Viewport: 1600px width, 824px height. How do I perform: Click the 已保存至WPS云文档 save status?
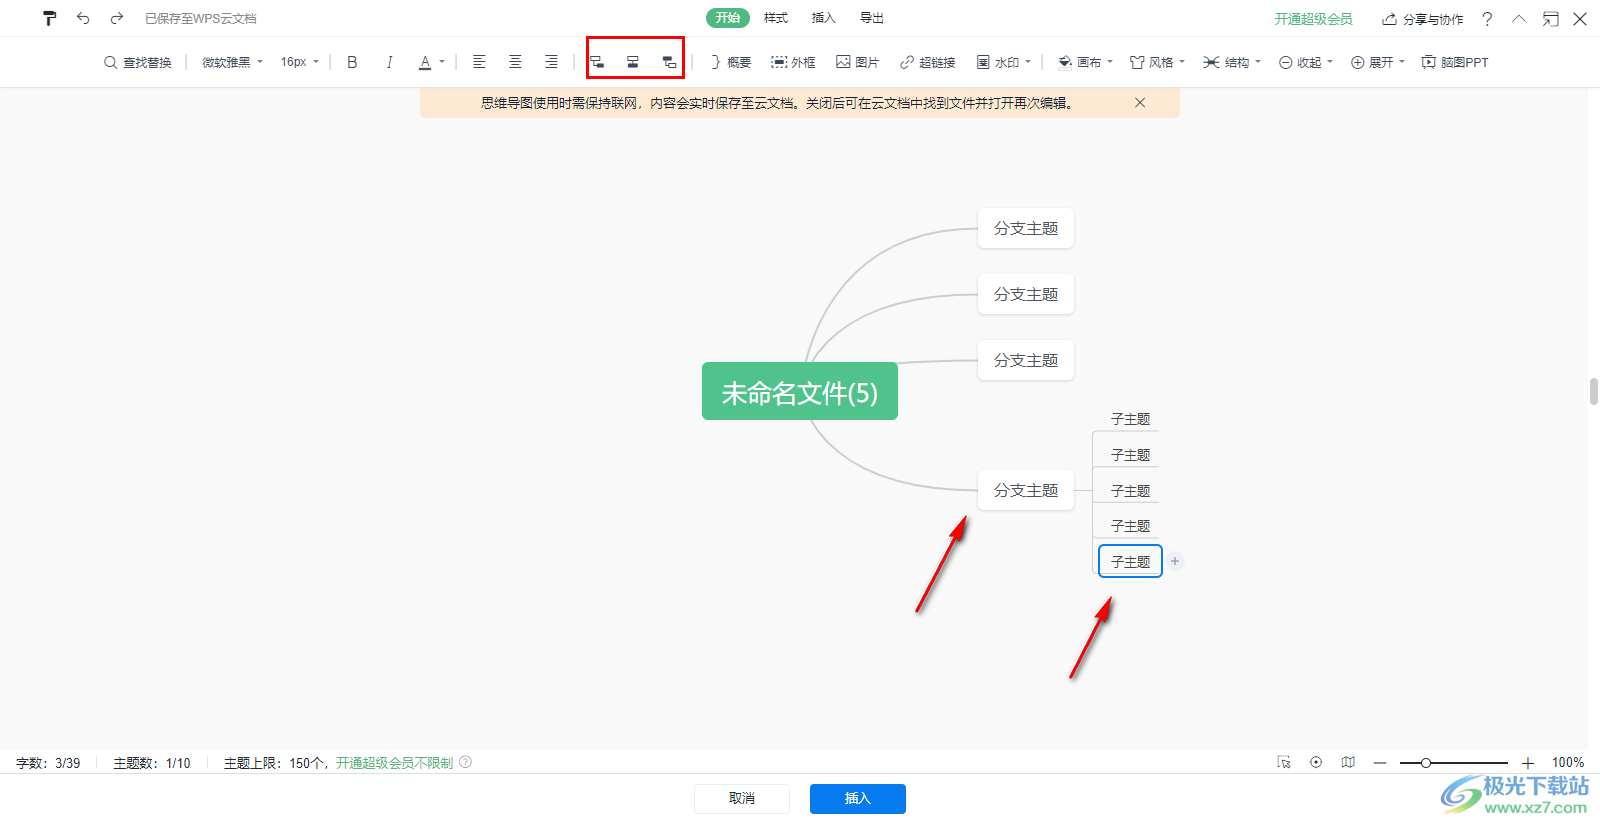pos(201,19)
